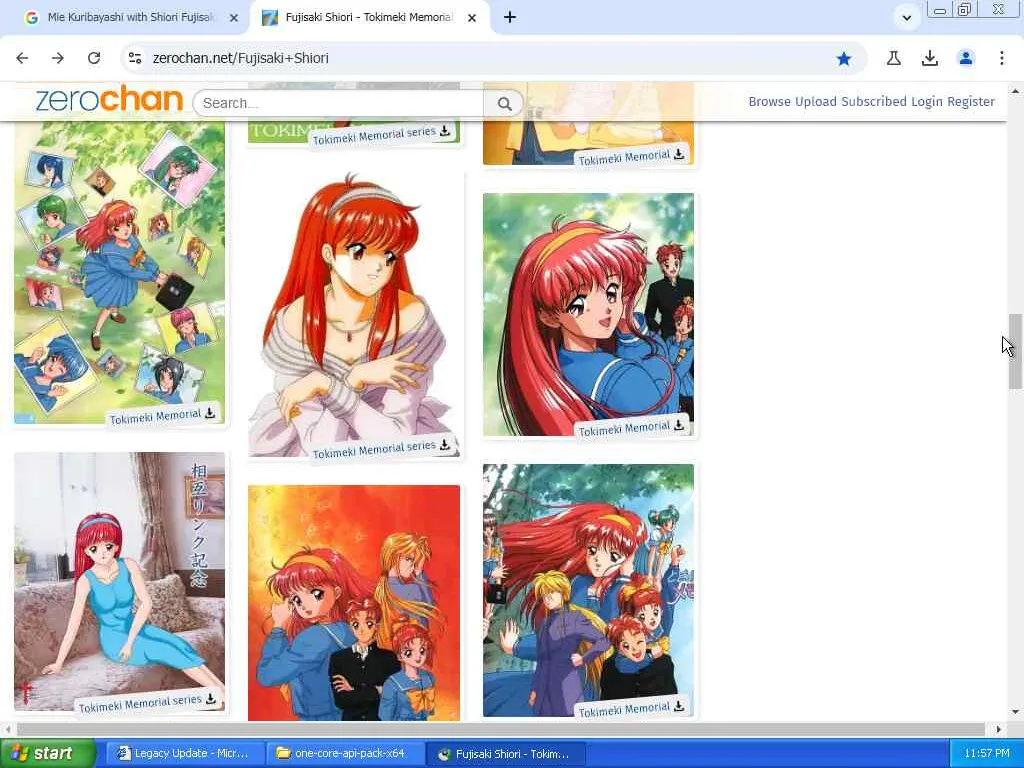The width and height of the screenshot is (1024, 768).
Task: Click the address bar URL
Action: (240, 58)
